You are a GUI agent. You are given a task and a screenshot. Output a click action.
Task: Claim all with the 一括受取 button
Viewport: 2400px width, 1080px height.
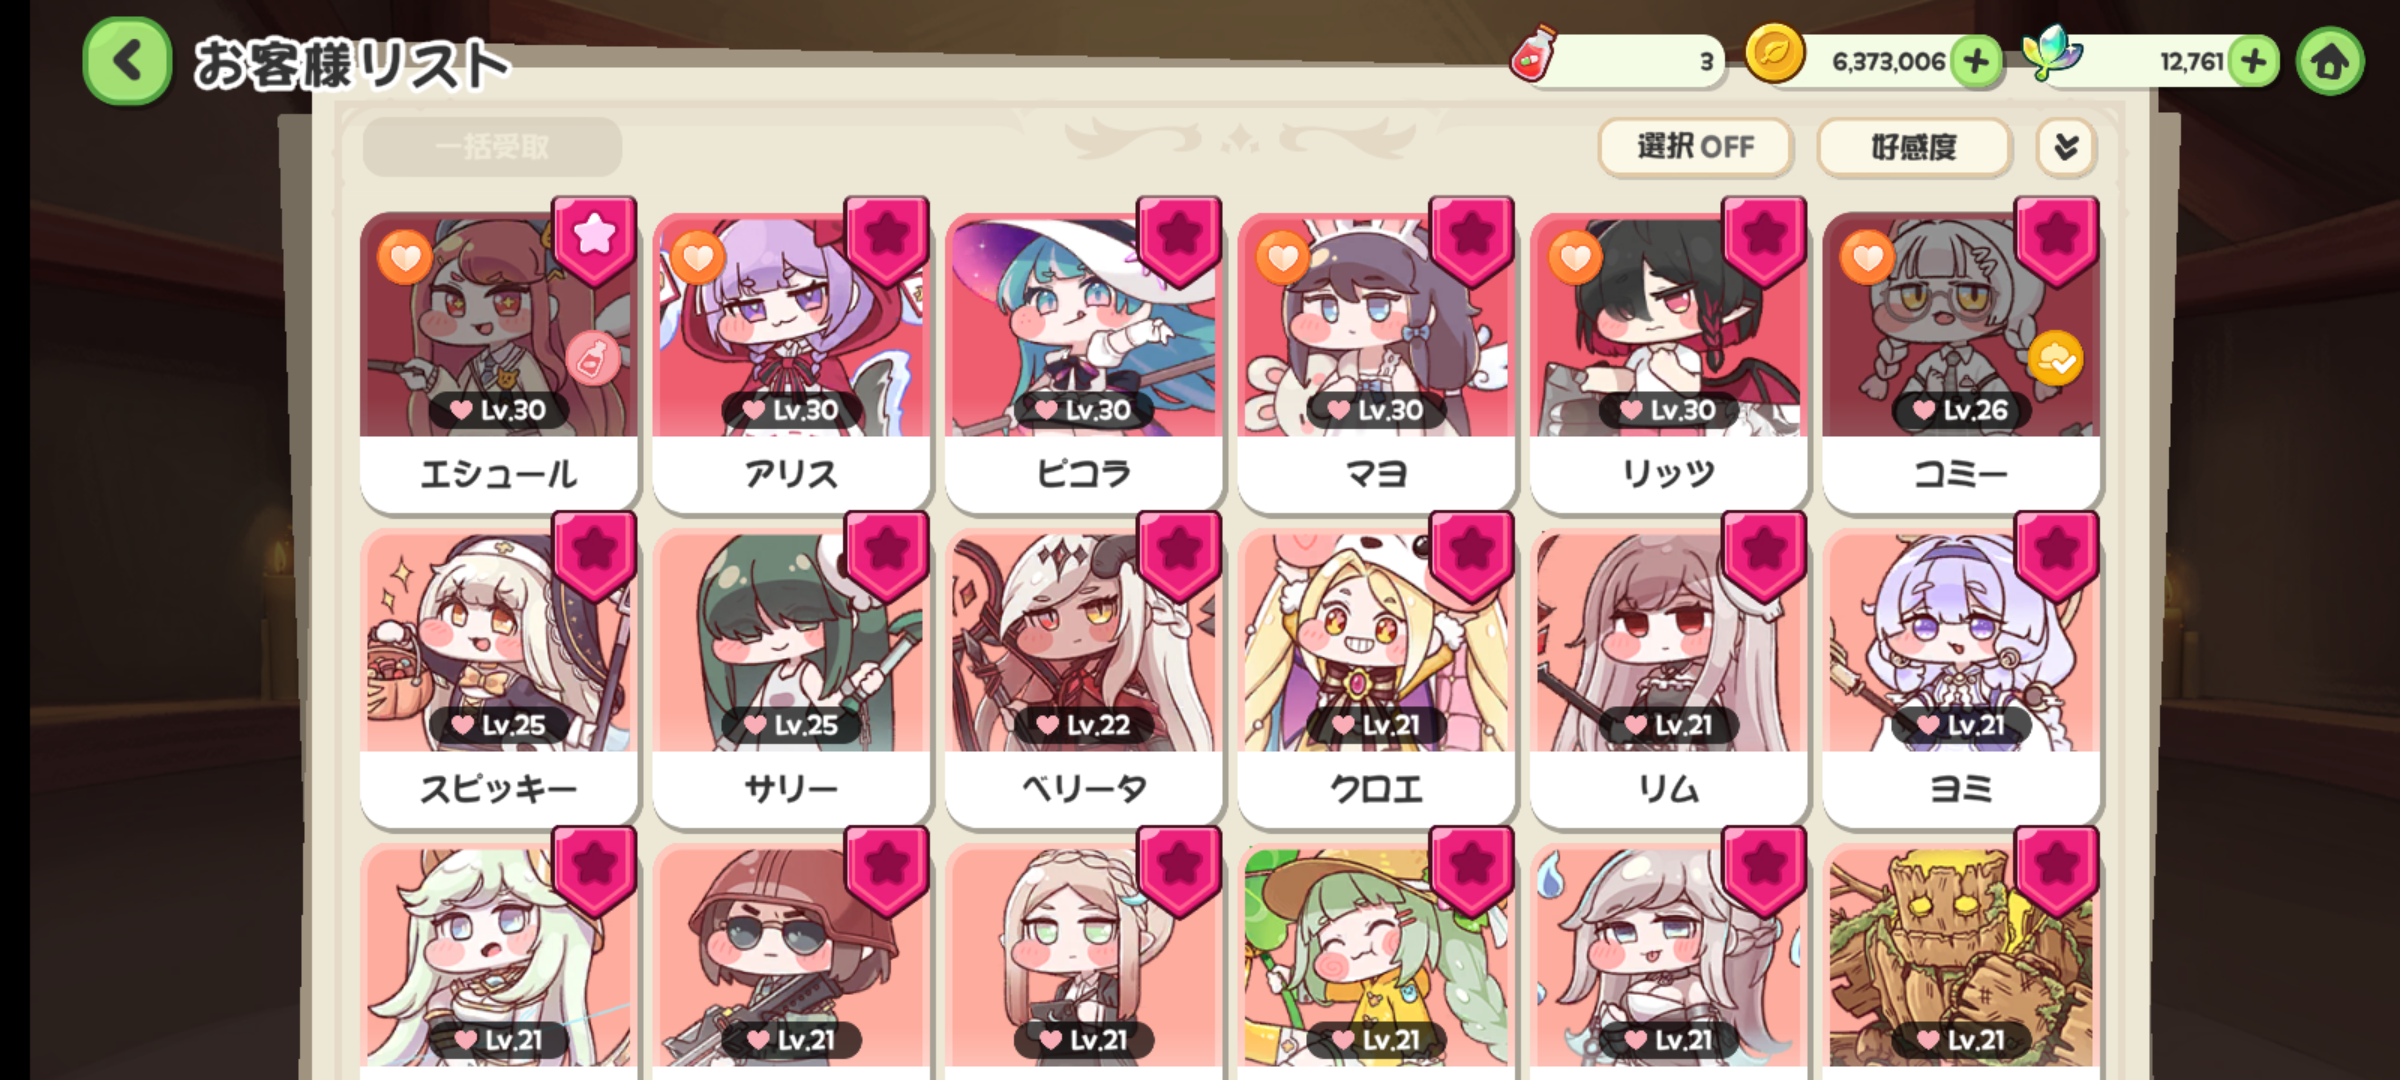492,147
